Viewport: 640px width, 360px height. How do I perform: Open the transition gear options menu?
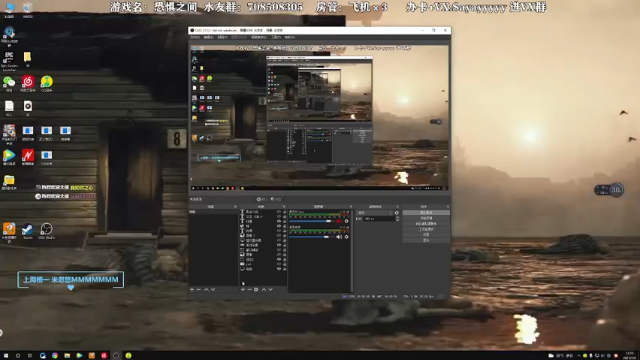(x=396, y=213)
